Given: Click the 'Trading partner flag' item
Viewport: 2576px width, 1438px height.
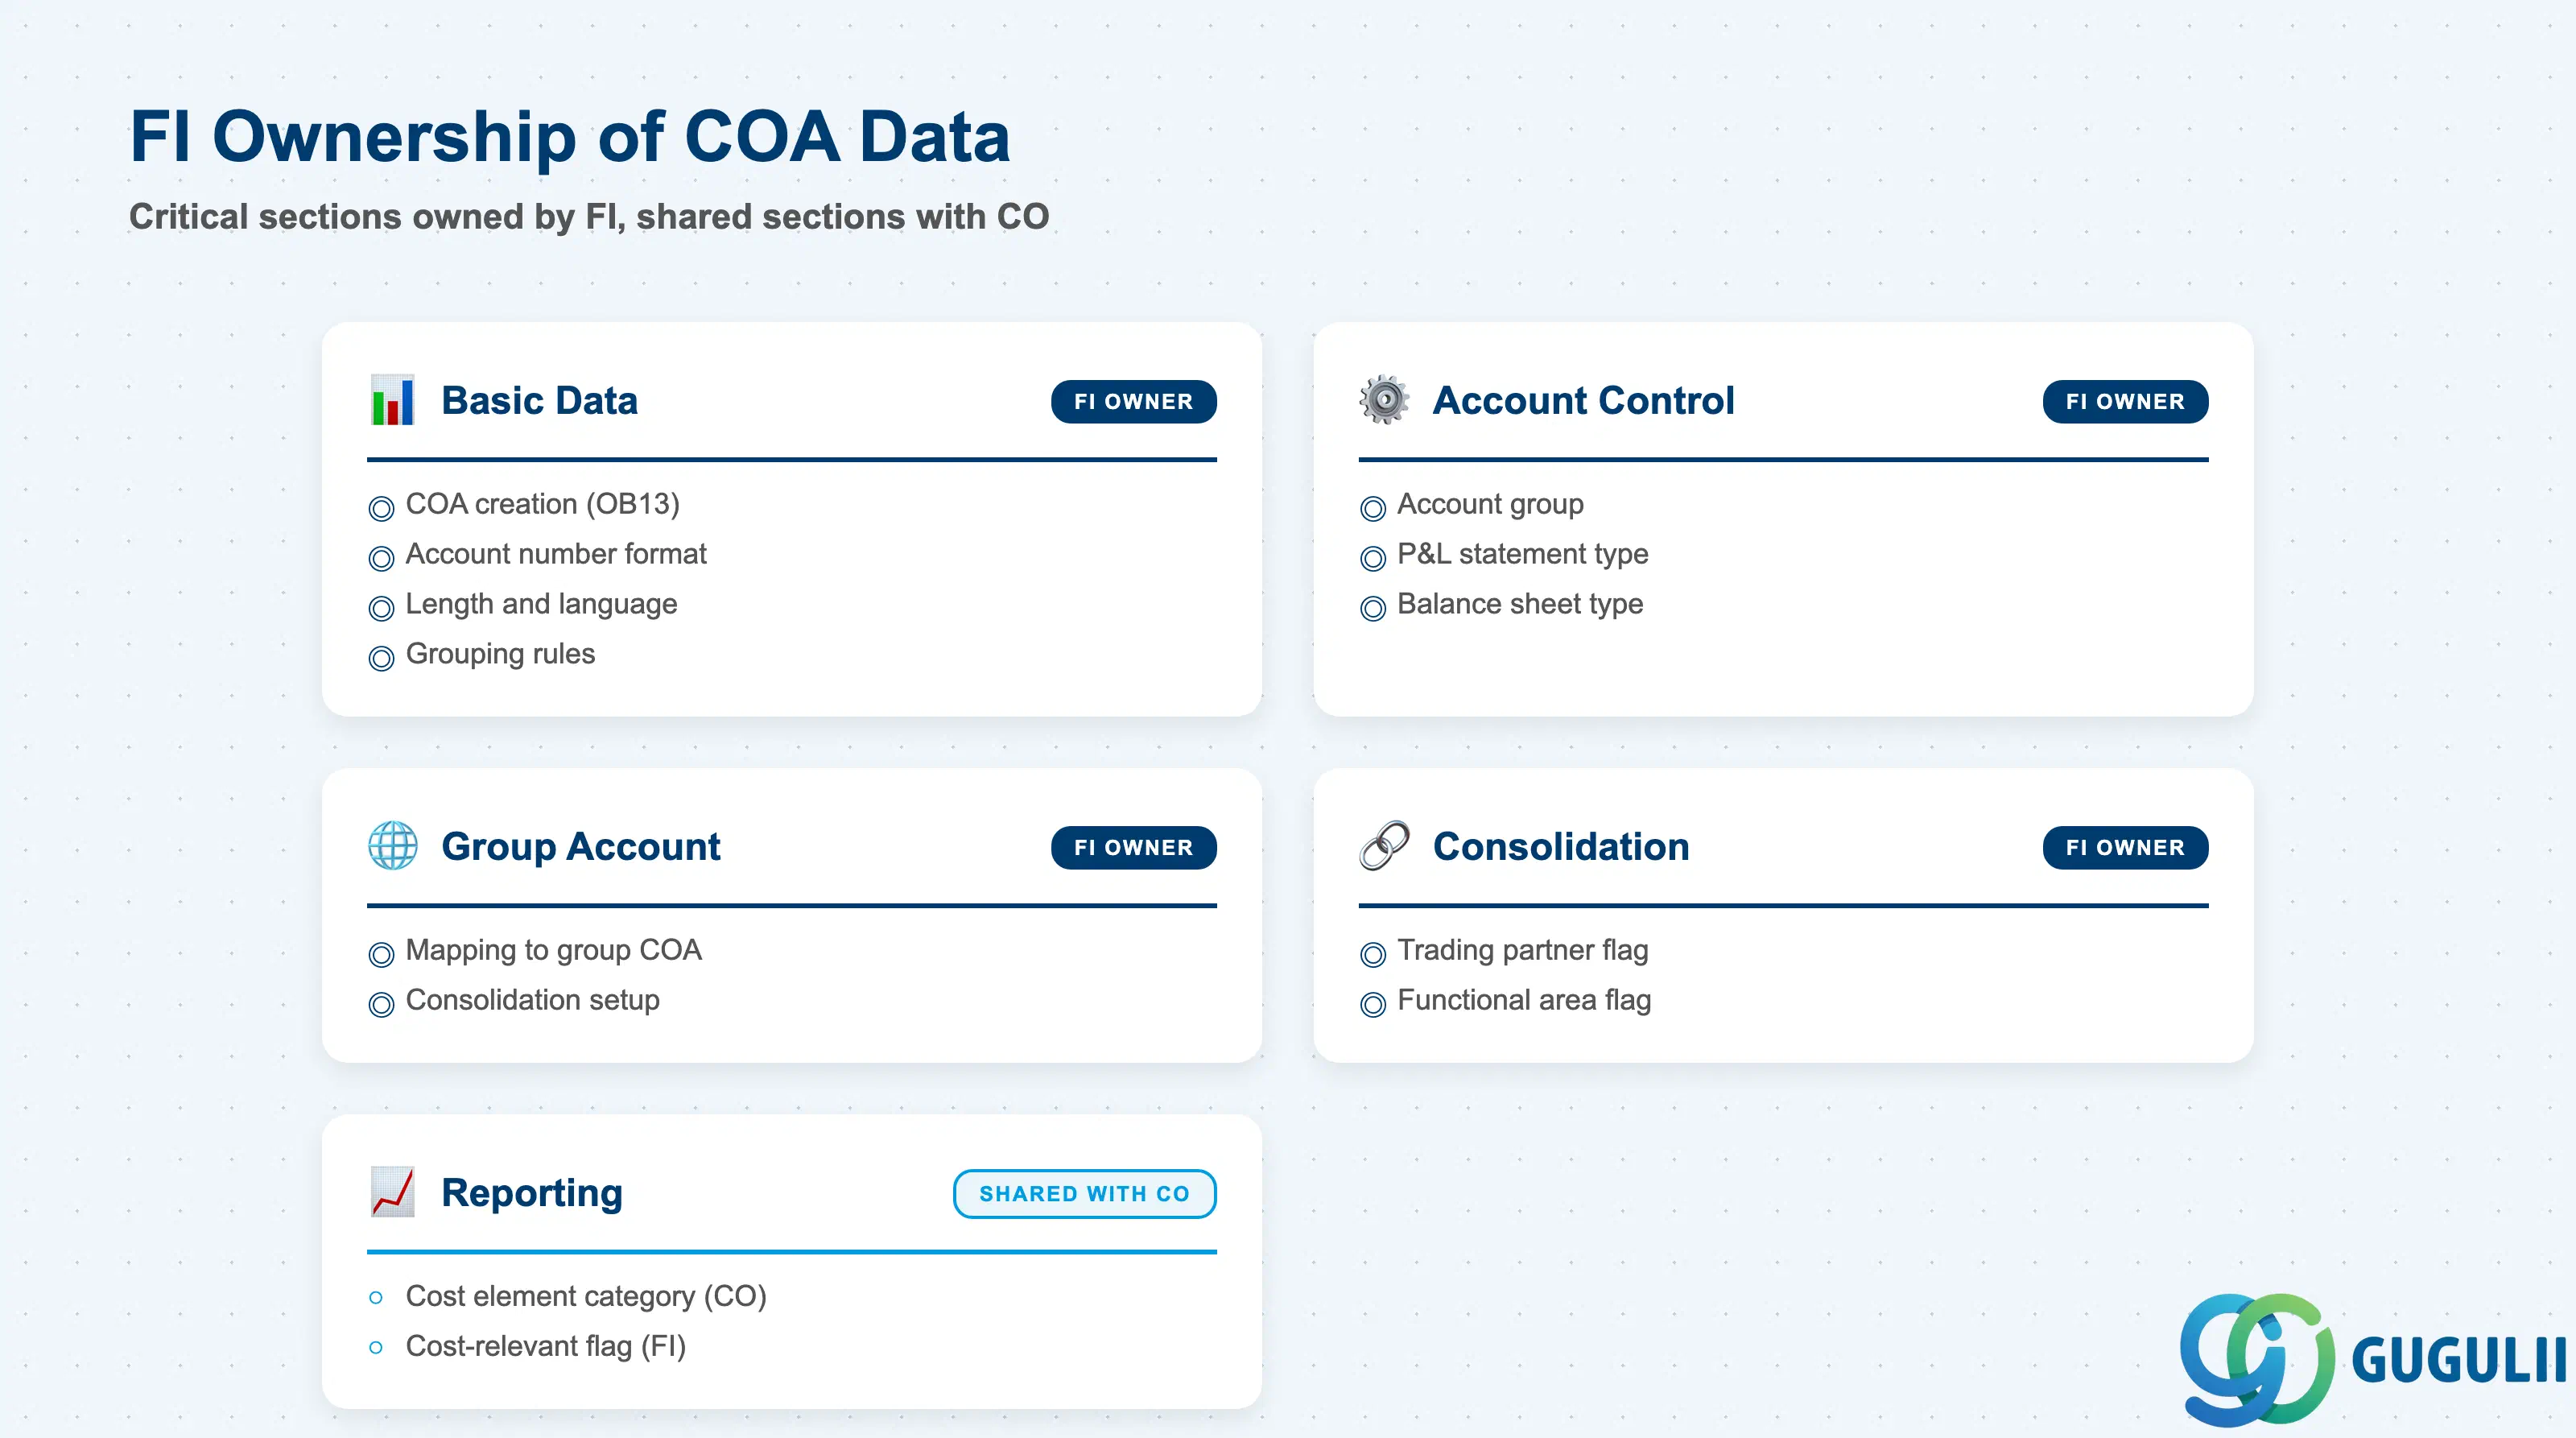Looking at the screenshot, I should [1522, 950].
